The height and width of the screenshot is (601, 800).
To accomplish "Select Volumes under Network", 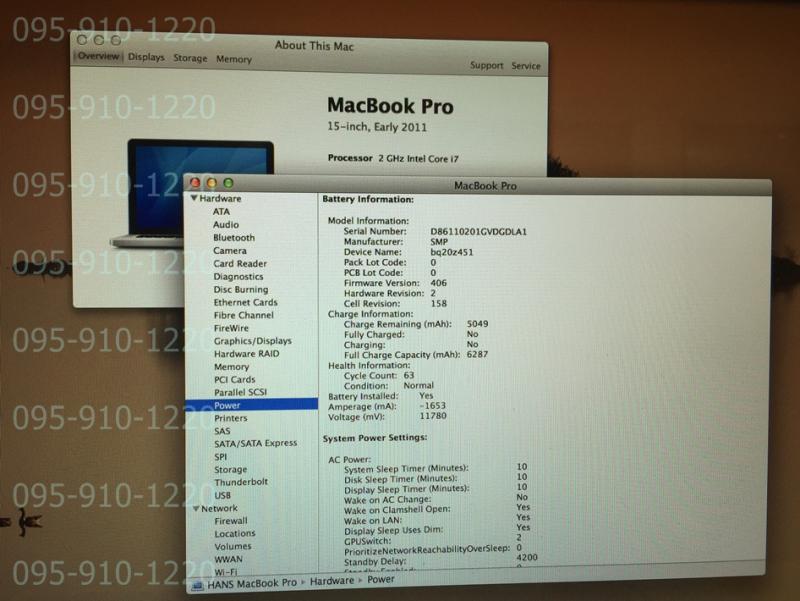I will (233, 546).
